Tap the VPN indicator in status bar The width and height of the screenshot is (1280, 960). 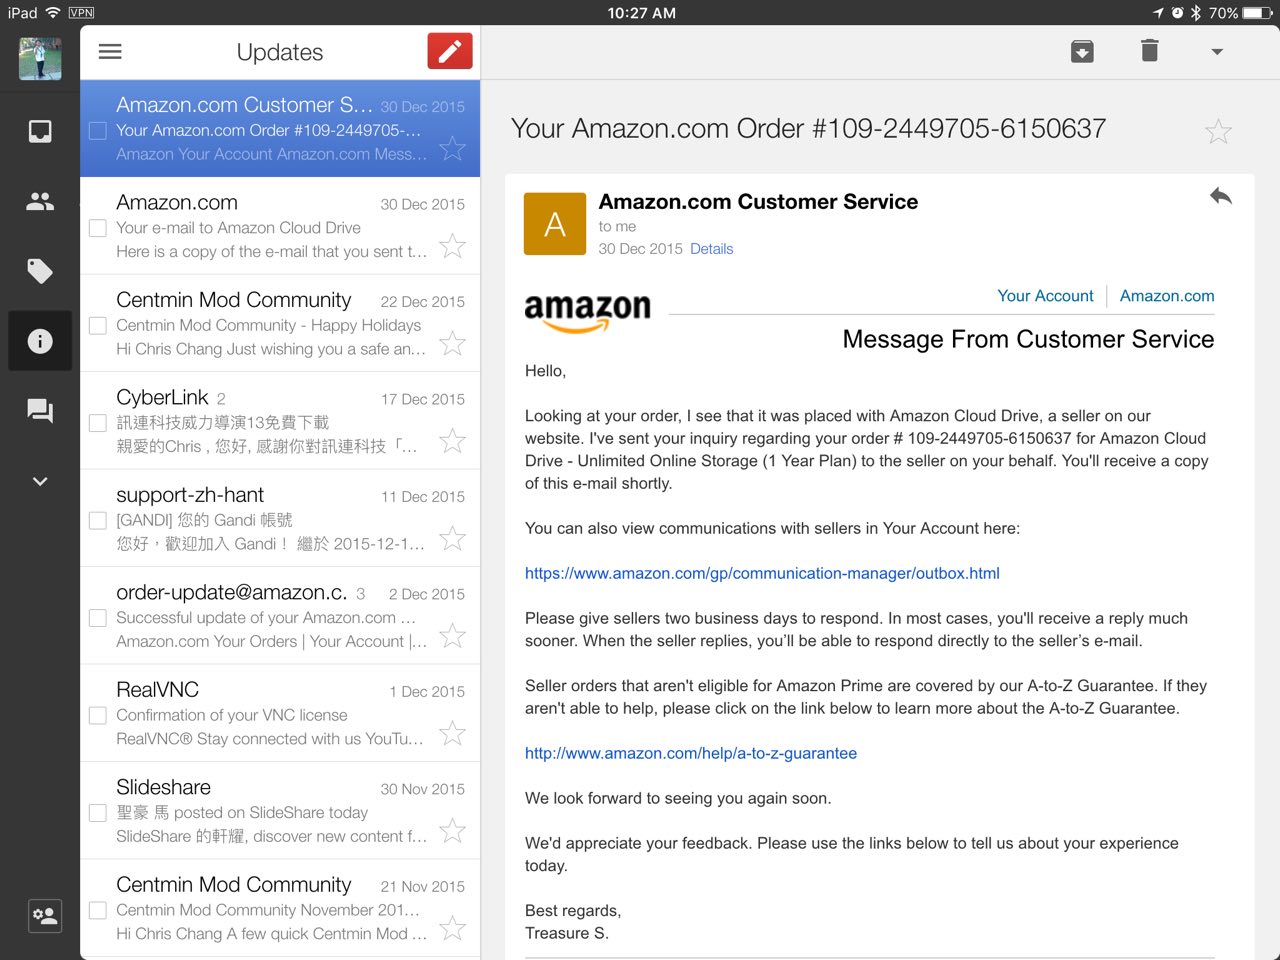tap(81, 13)
